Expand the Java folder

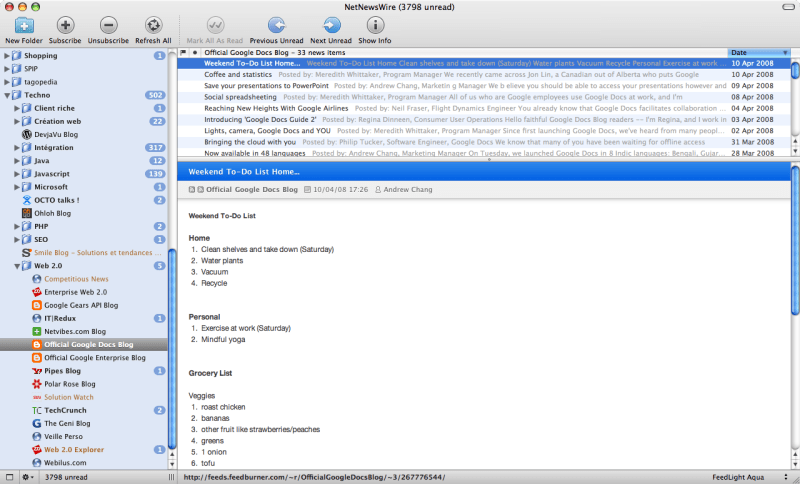17,161
